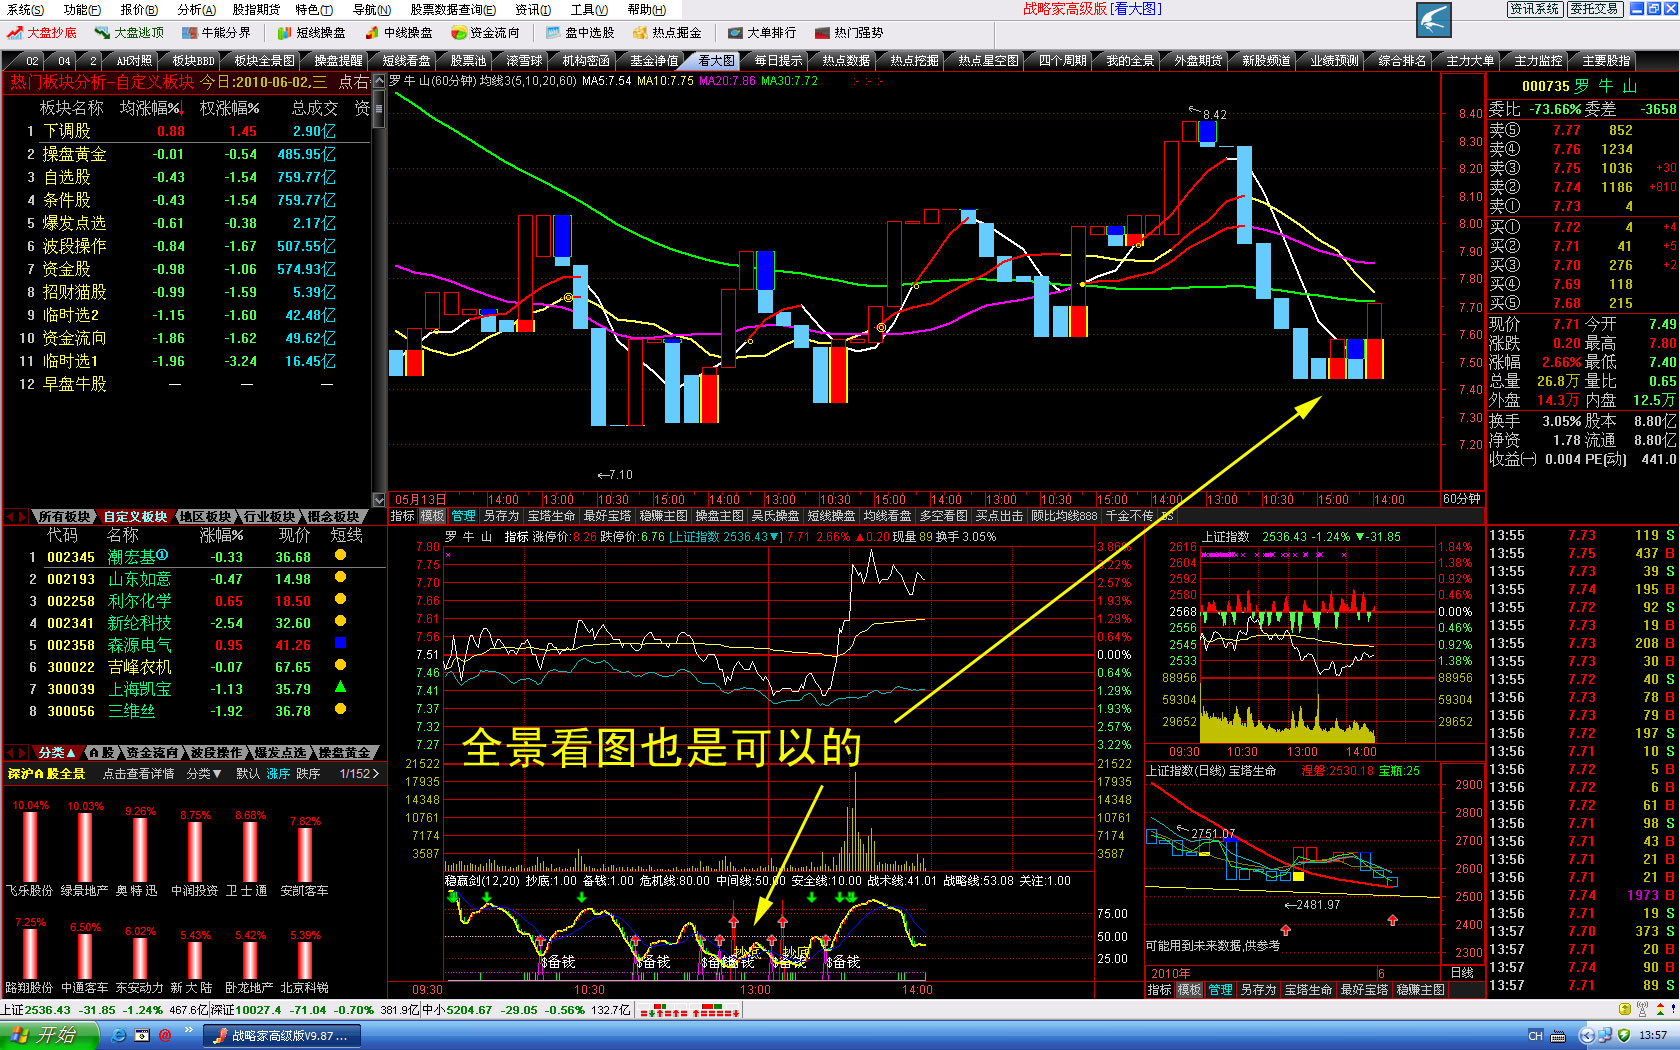This screenshot has width=1680, height=1050.
Task: Select the 概念板块 tab
Action: [334, 517]
